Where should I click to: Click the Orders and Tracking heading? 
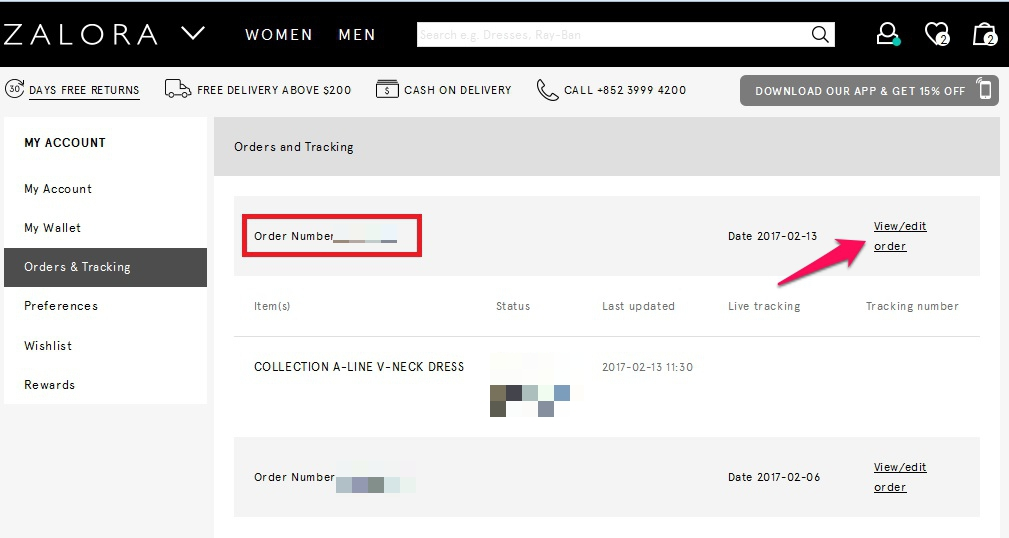[x=293, y=147]
